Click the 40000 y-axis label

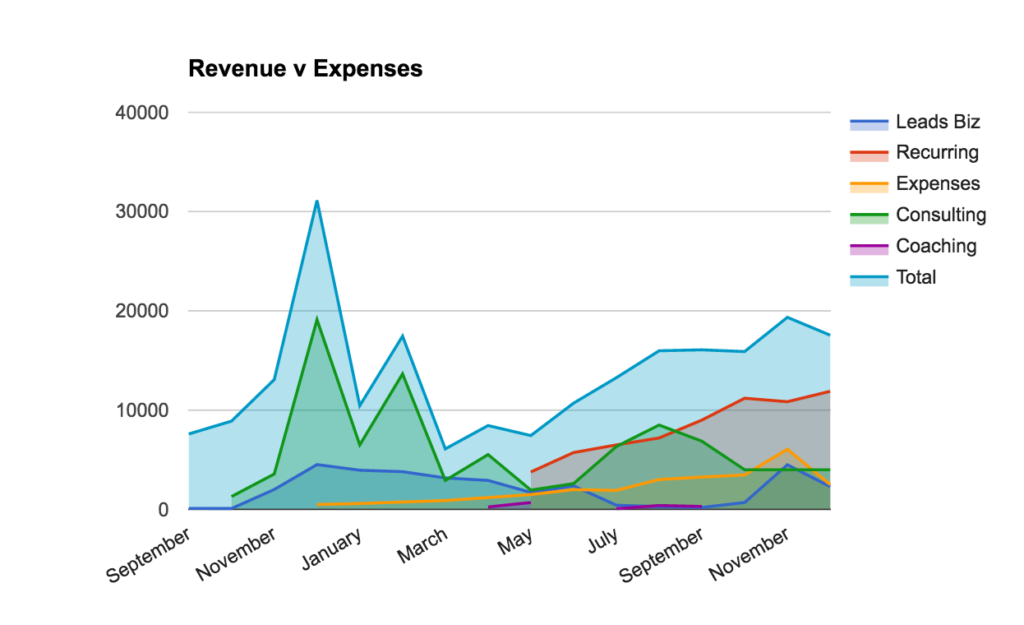(x=142, y=113)
